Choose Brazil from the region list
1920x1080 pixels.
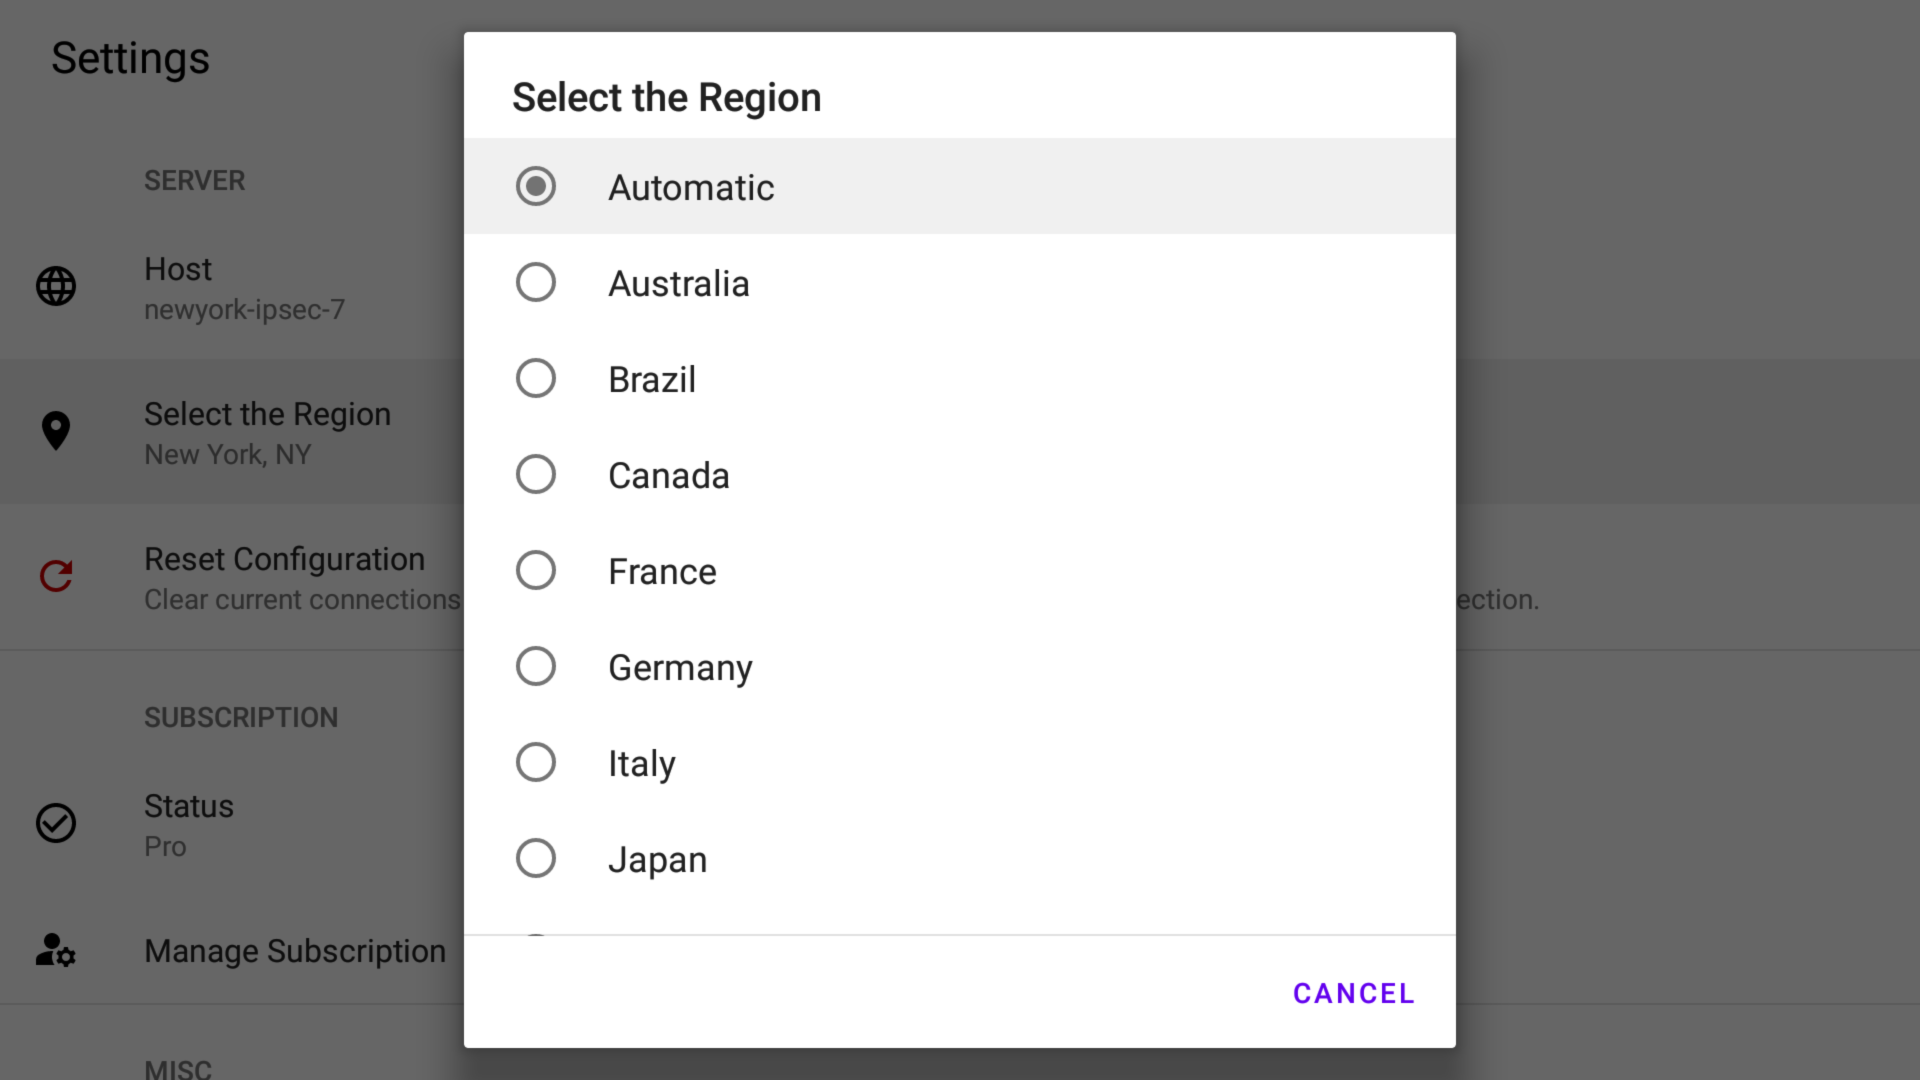536,378
